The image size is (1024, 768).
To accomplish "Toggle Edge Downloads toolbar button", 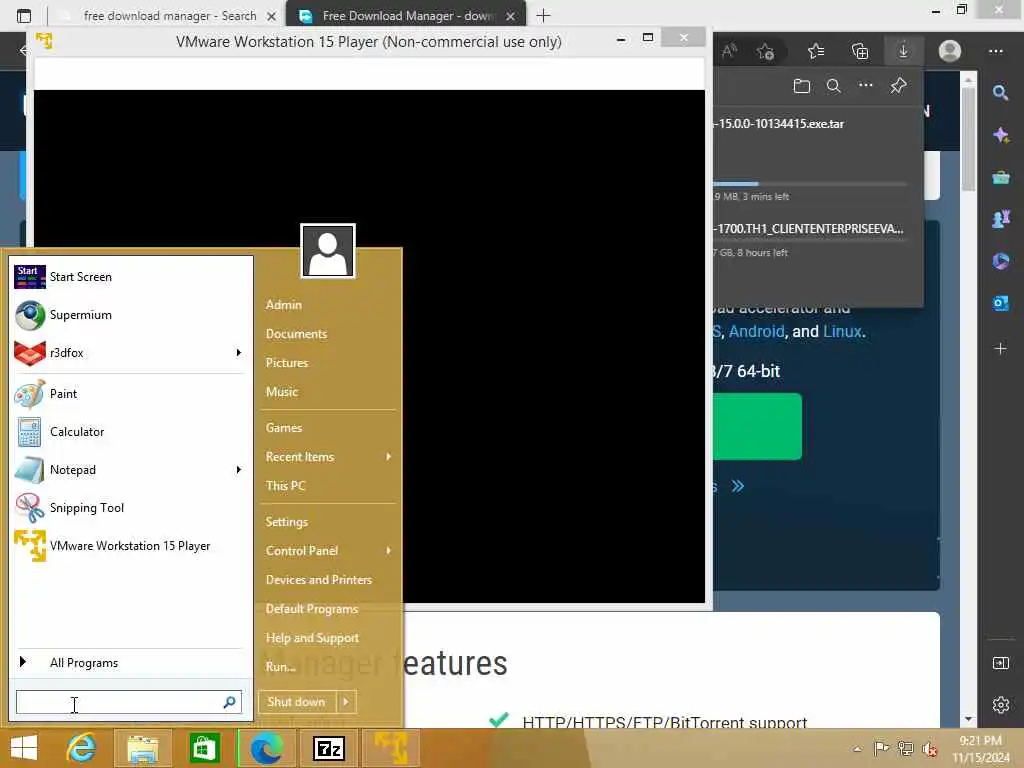I will [903, 51].
